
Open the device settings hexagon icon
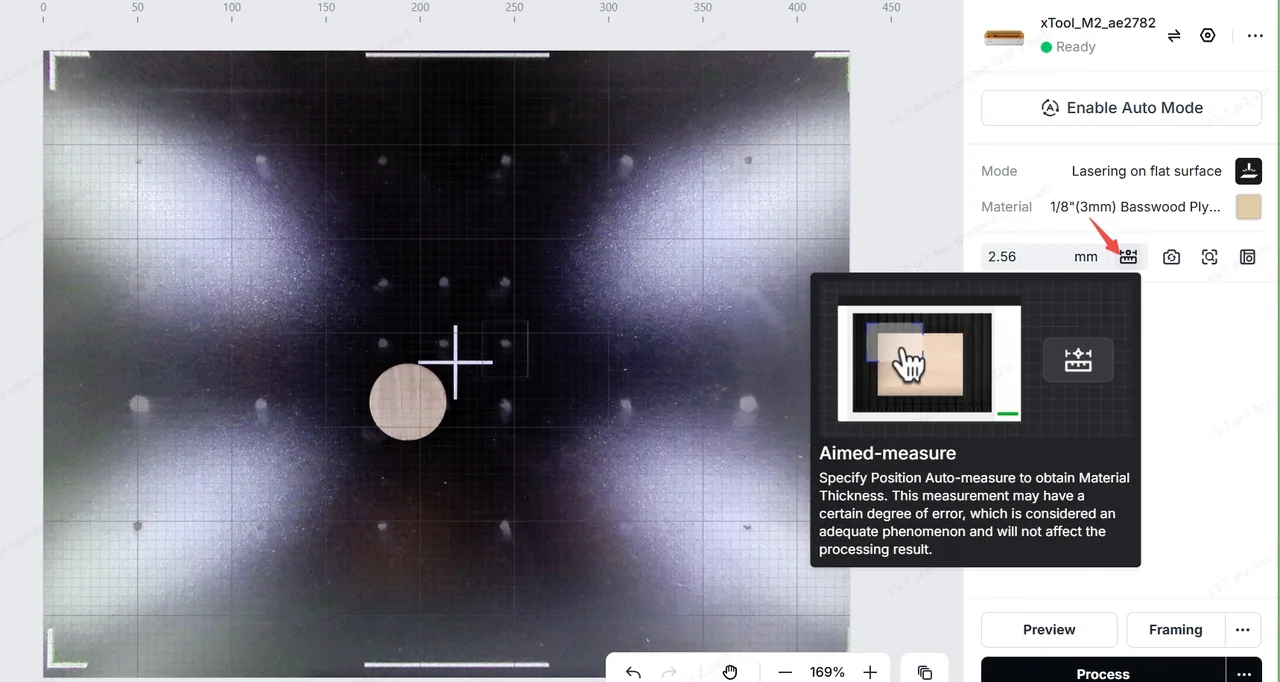point(1208,35)
